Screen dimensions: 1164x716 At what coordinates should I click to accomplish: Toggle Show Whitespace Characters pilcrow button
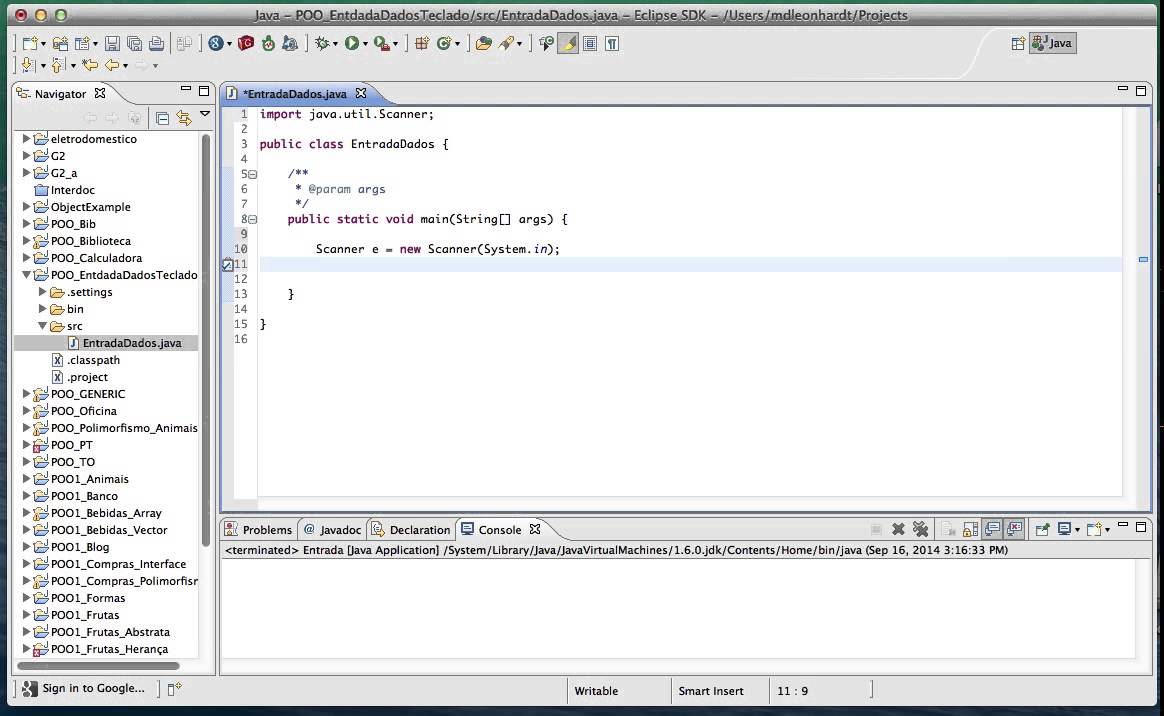tap(612, 44)
